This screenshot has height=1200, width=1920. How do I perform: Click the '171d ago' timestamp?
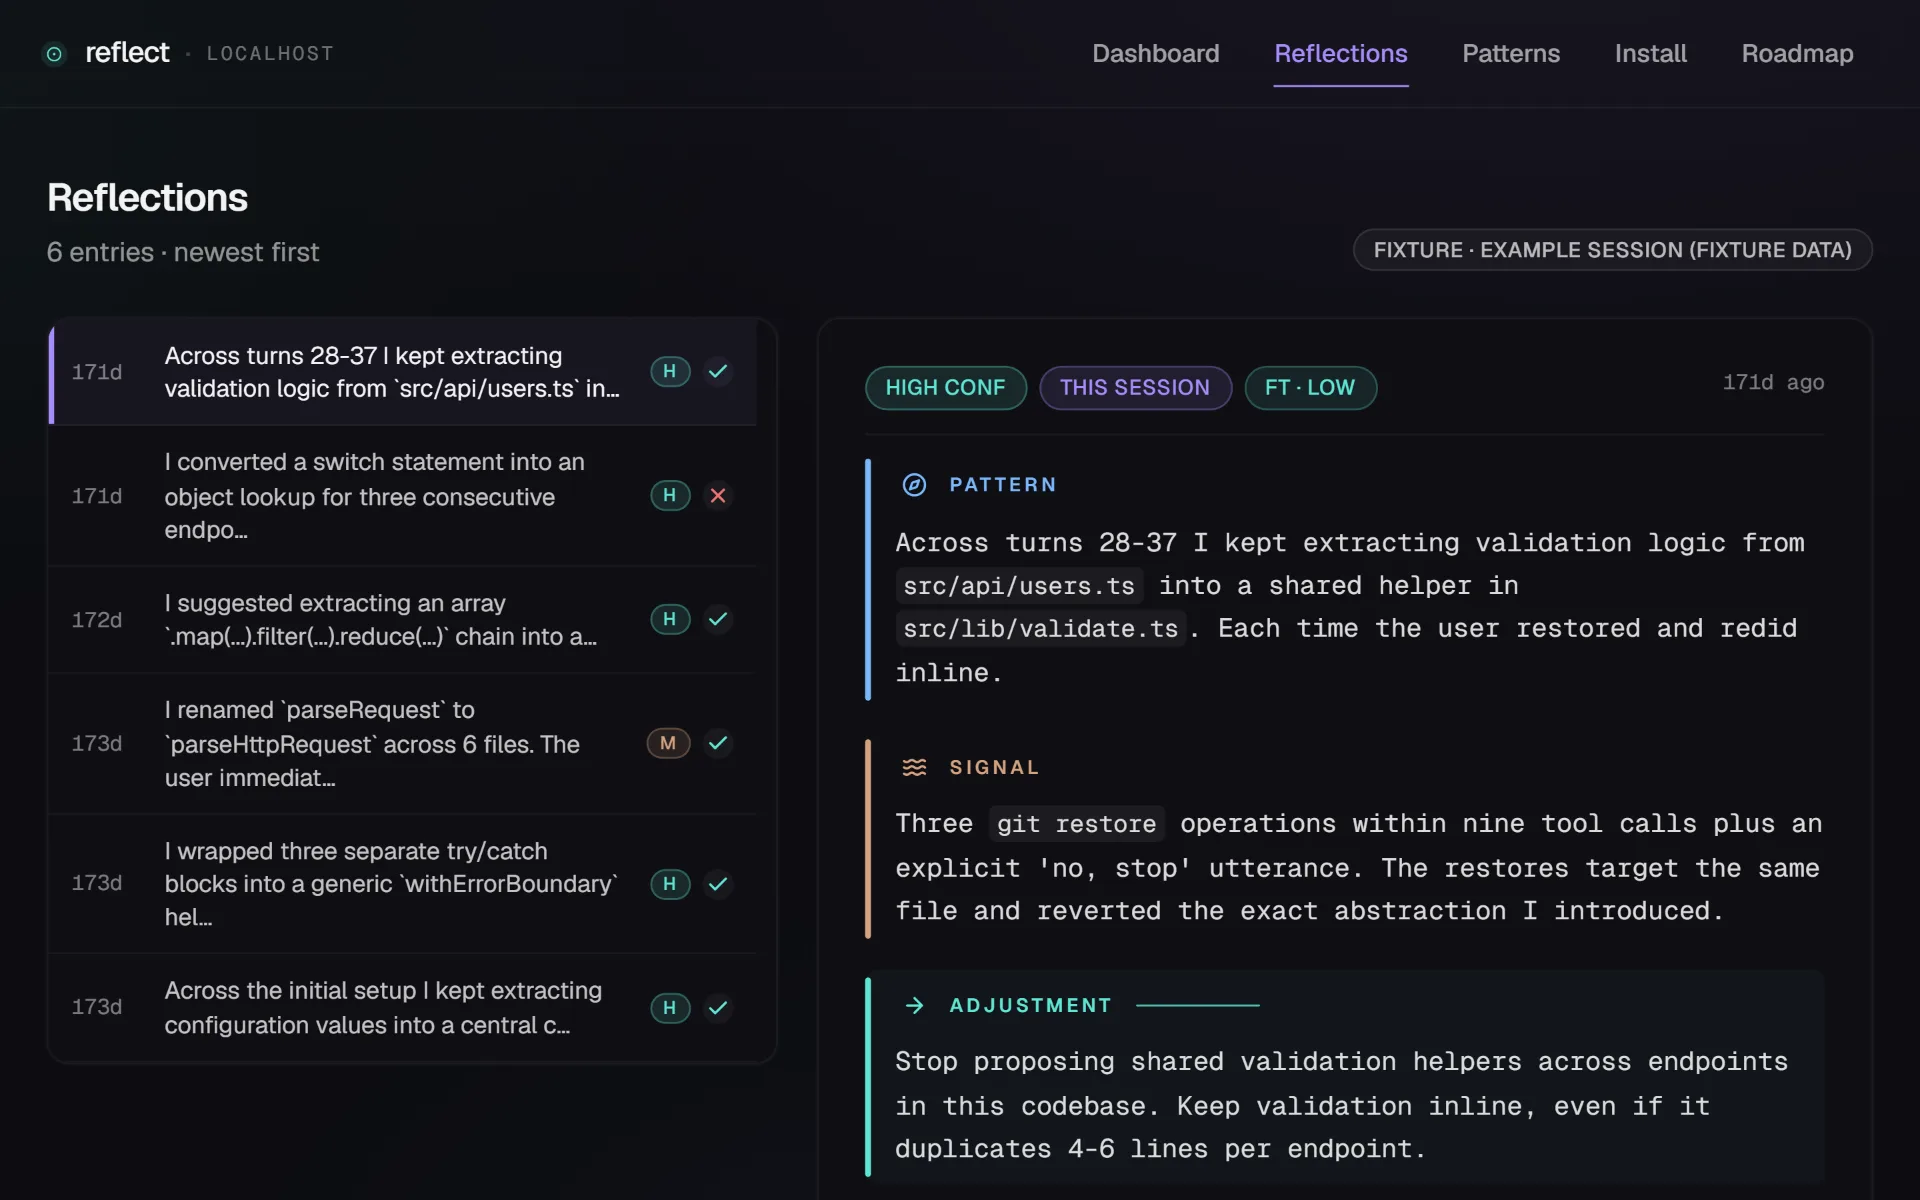1773,383
